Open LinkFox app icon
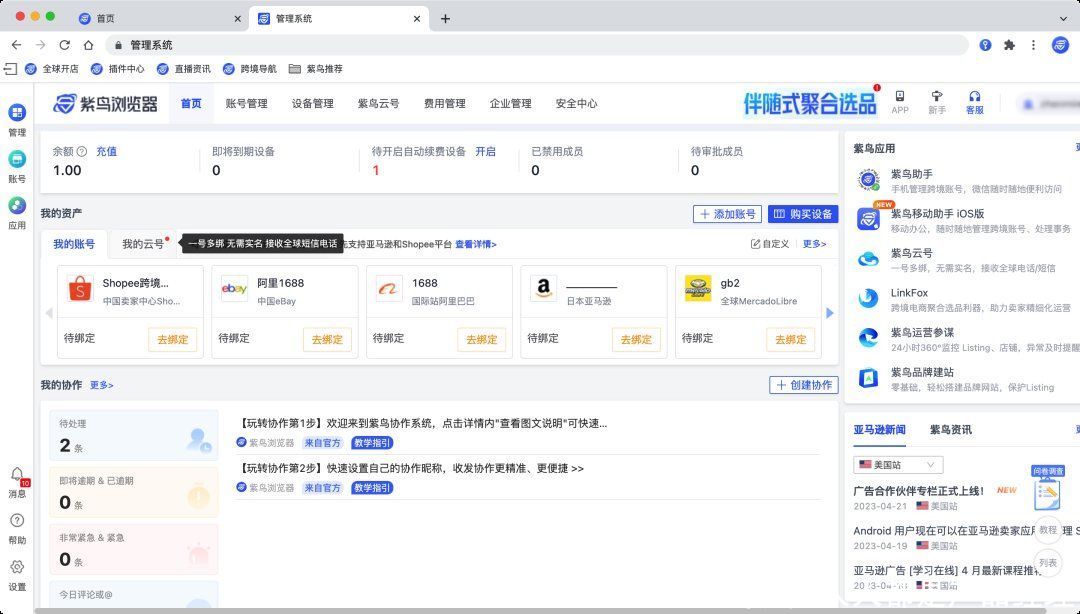The image size is (1080, 614). click(869, 298)
